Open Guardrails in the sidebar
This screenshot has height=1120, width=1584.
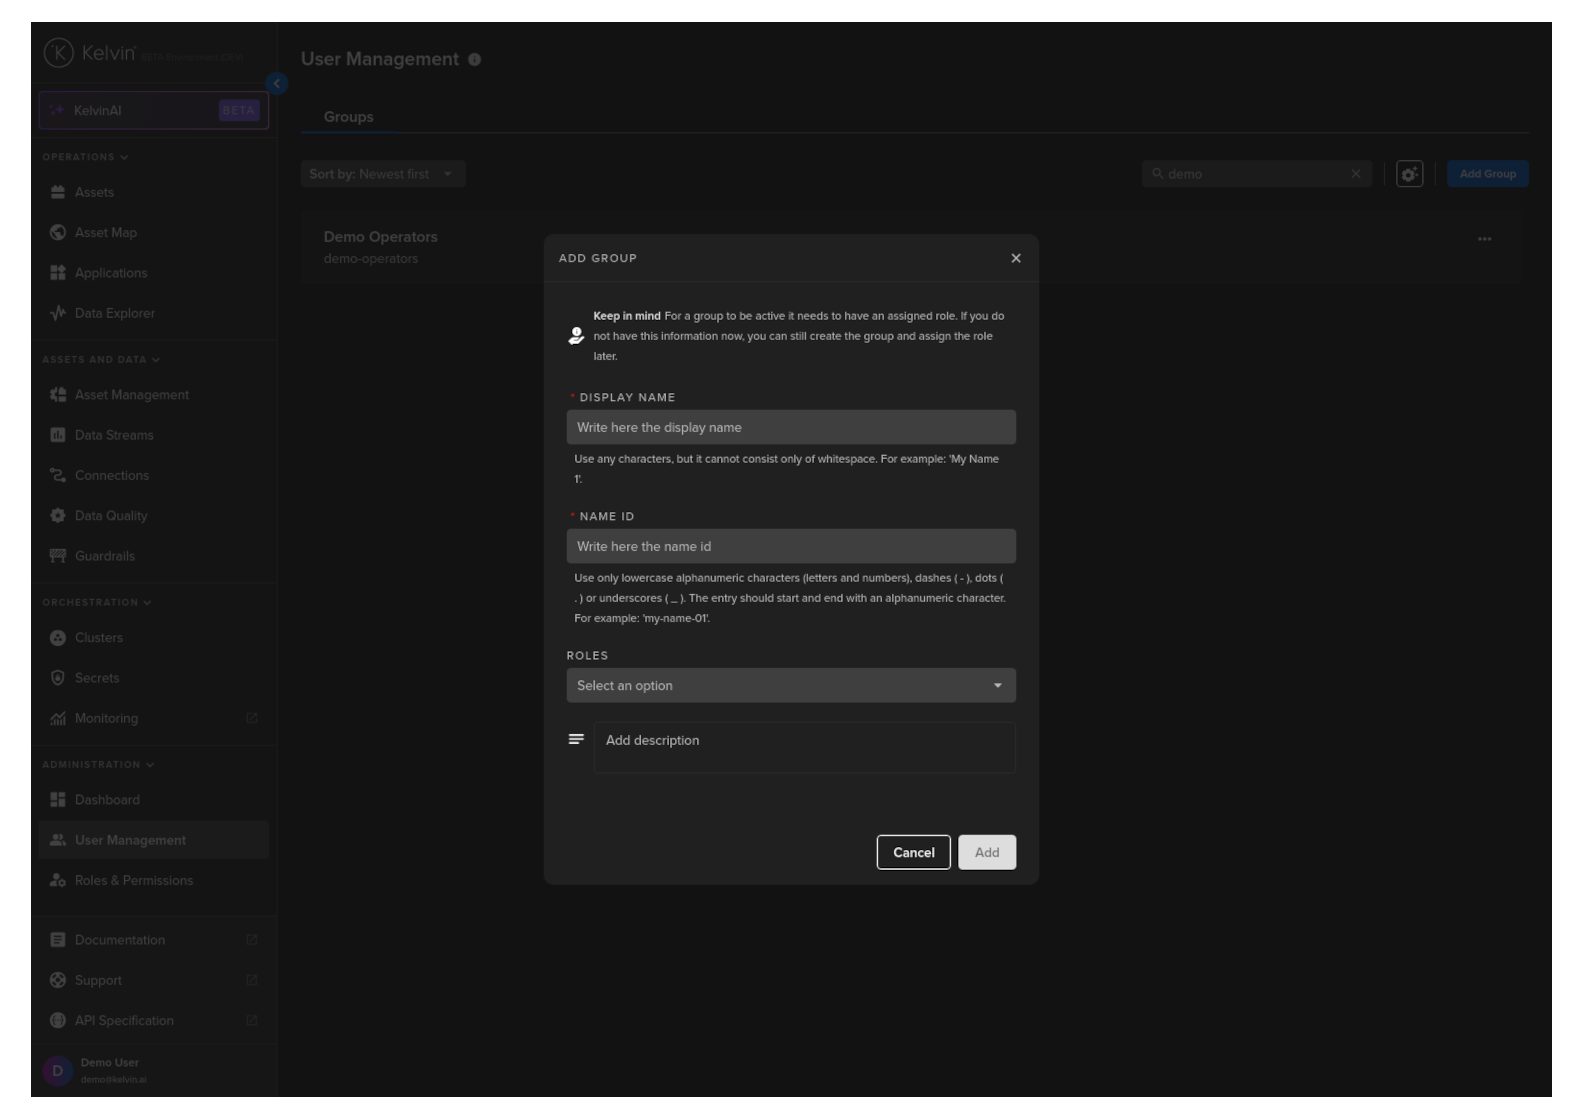pyautogui.click(x=104, y=556)
